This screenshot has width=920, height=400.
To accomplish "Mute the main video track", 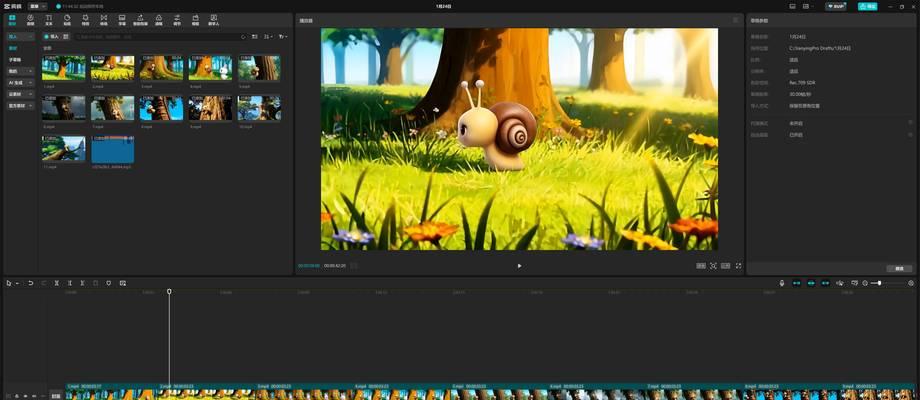I will pos(34,396).
